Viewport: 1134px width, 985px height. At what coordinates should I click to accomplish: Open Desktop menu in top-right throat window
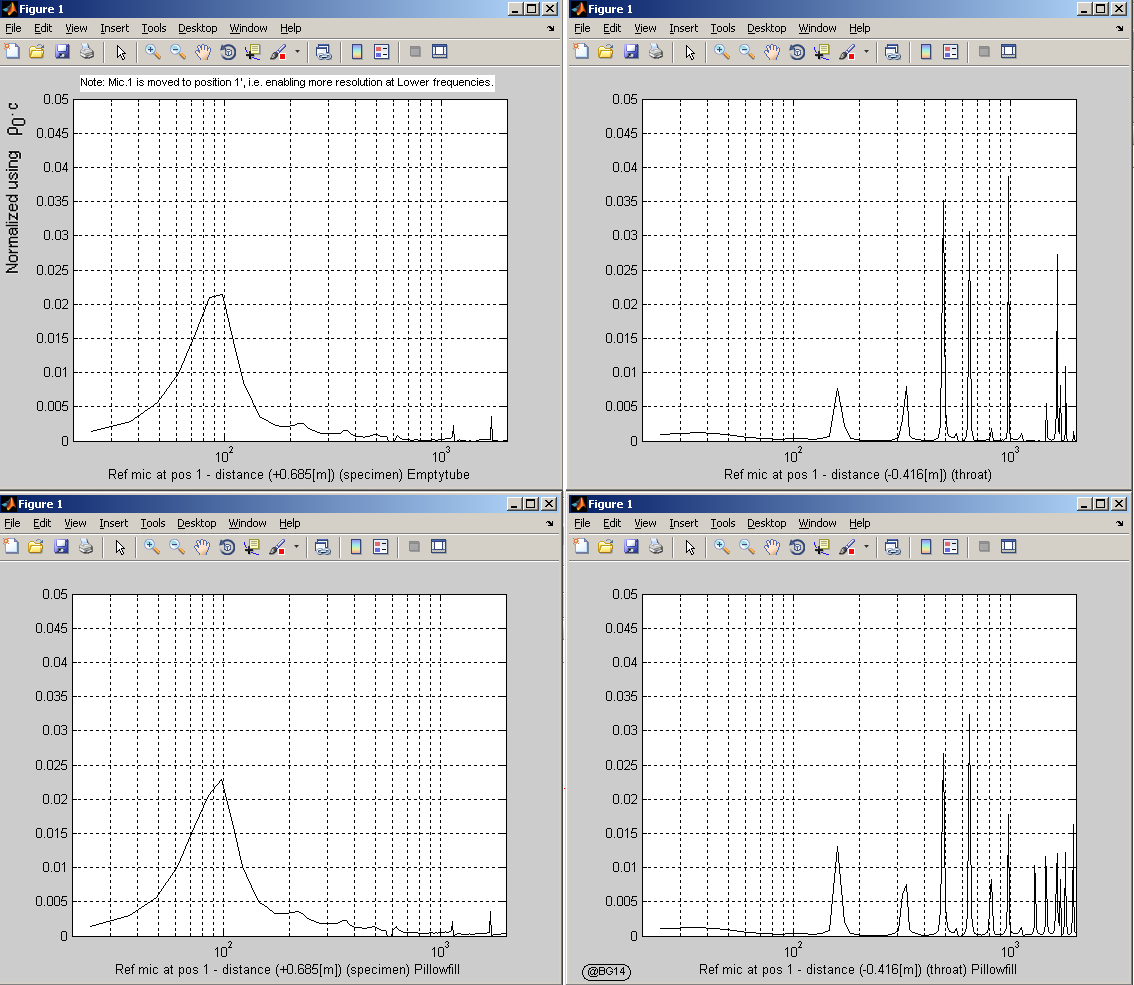(767, 28)
